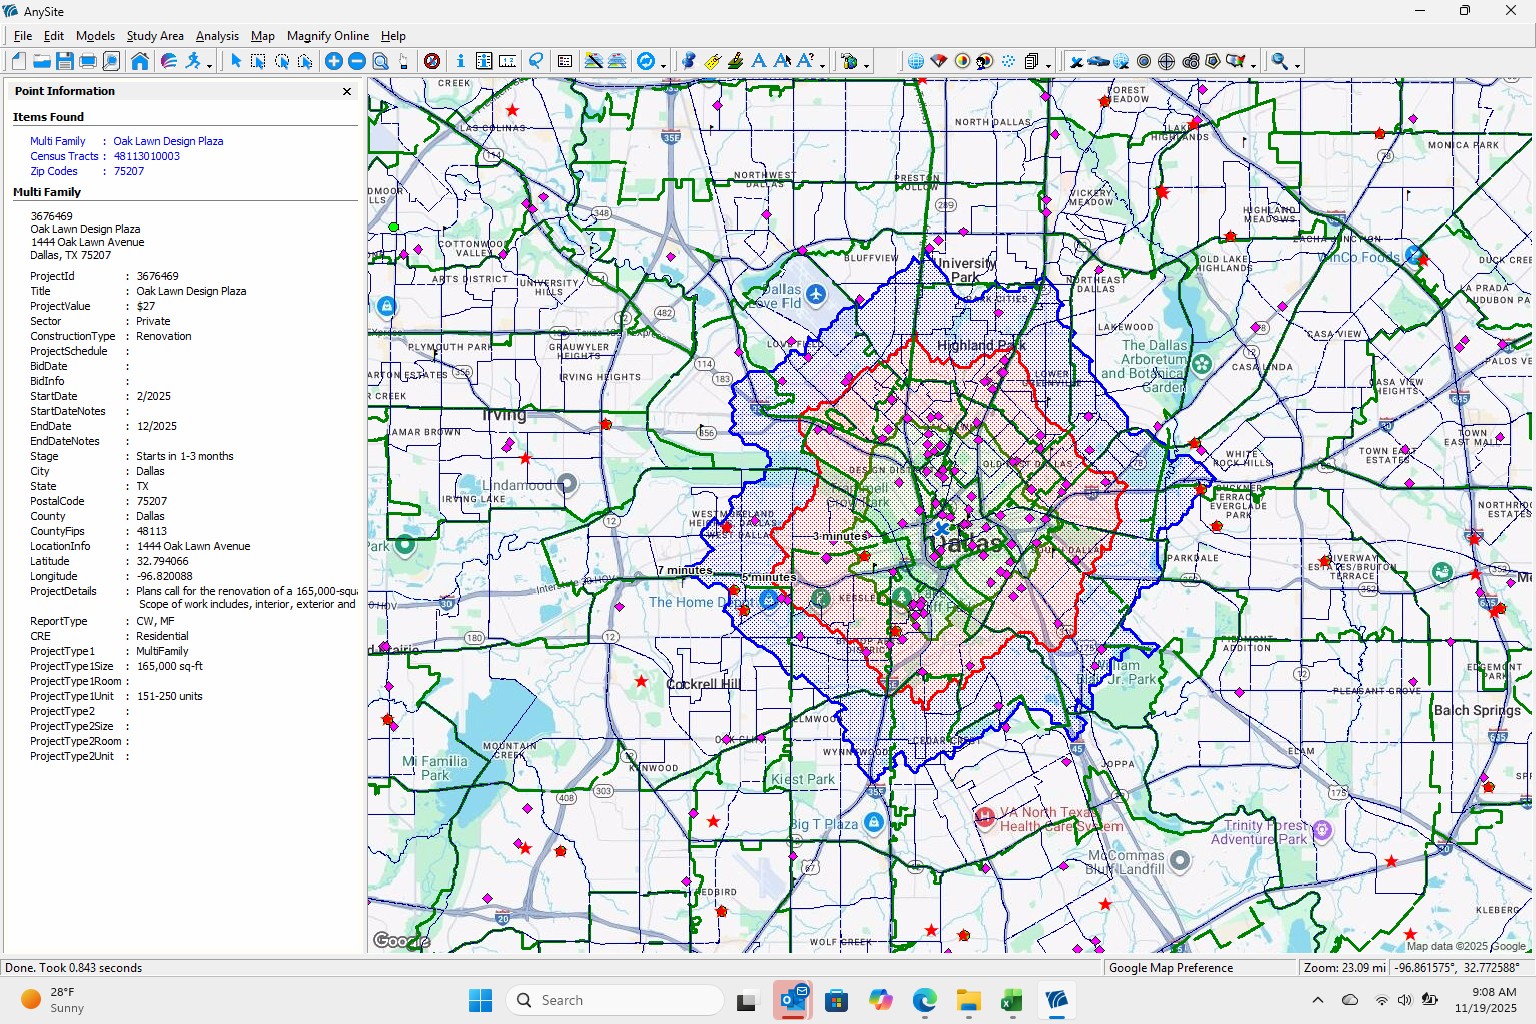Expand dropdown arrow beside the magnifier search icon
The height and width of the screenshot is (1024, 1536).
point(1298,65)
